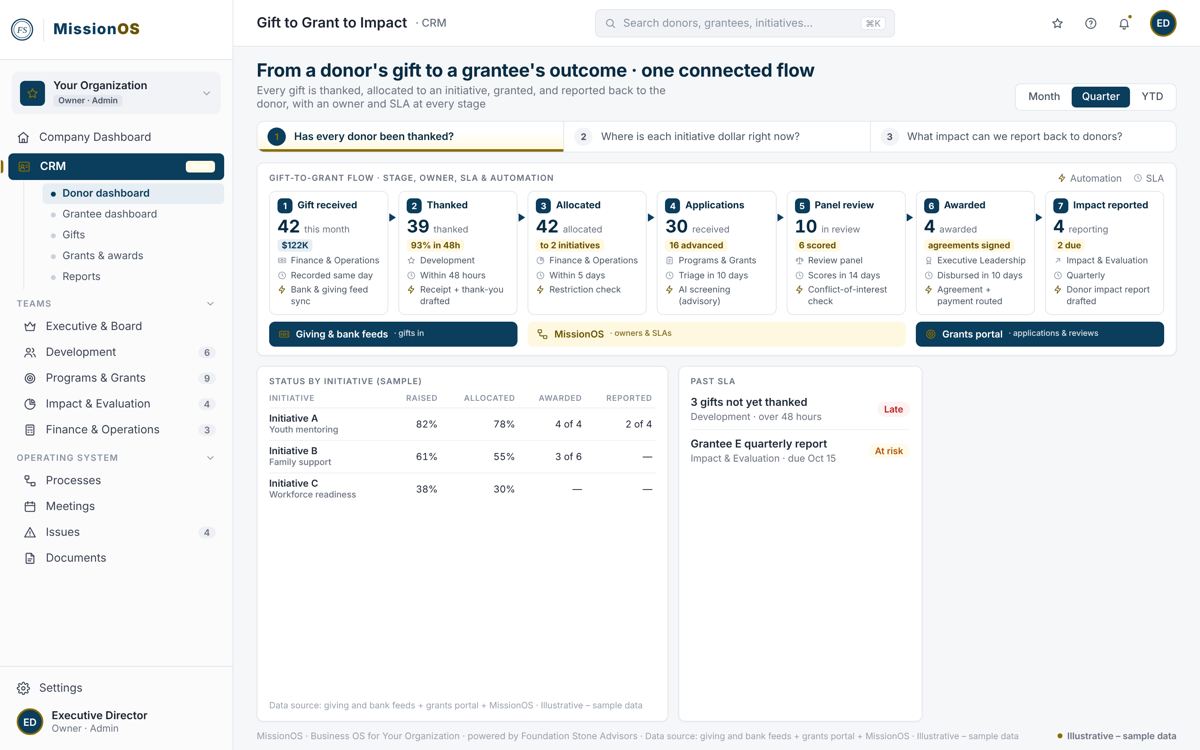Click the Issues warning triangle icon

coord(30,532)
